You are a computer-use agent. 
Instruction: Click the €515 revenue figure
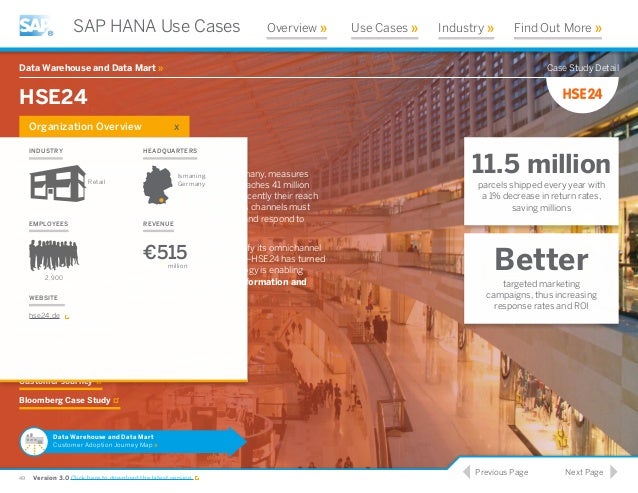[x=165, y=252]
